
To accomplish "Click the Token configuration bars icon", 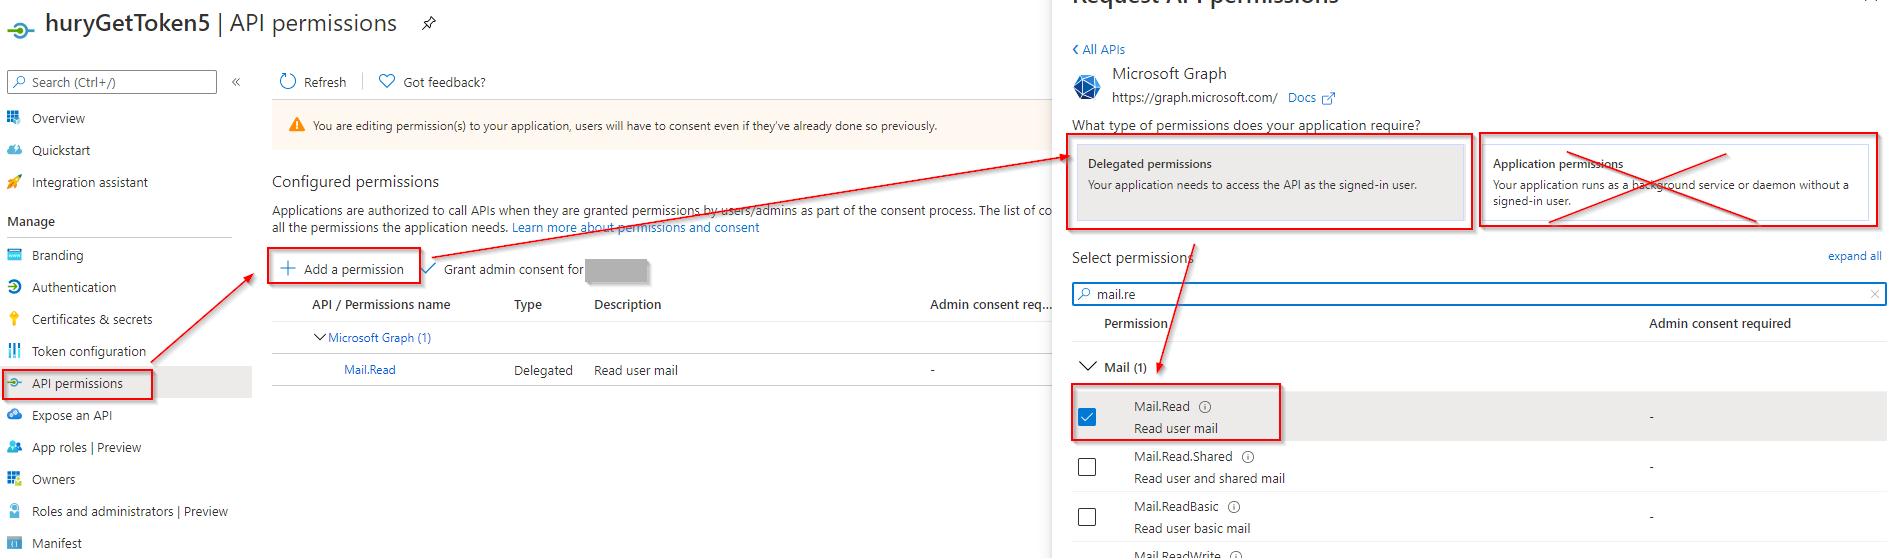I will [x=14, y=351].
